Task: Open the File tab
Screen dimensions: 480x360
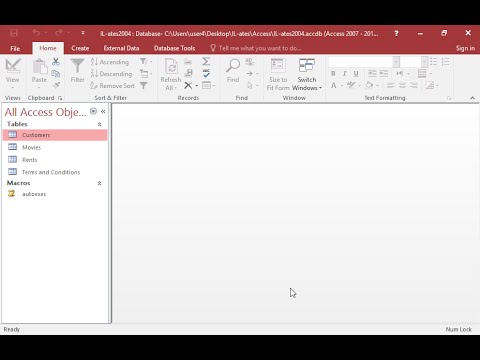Action: (15, 48)
